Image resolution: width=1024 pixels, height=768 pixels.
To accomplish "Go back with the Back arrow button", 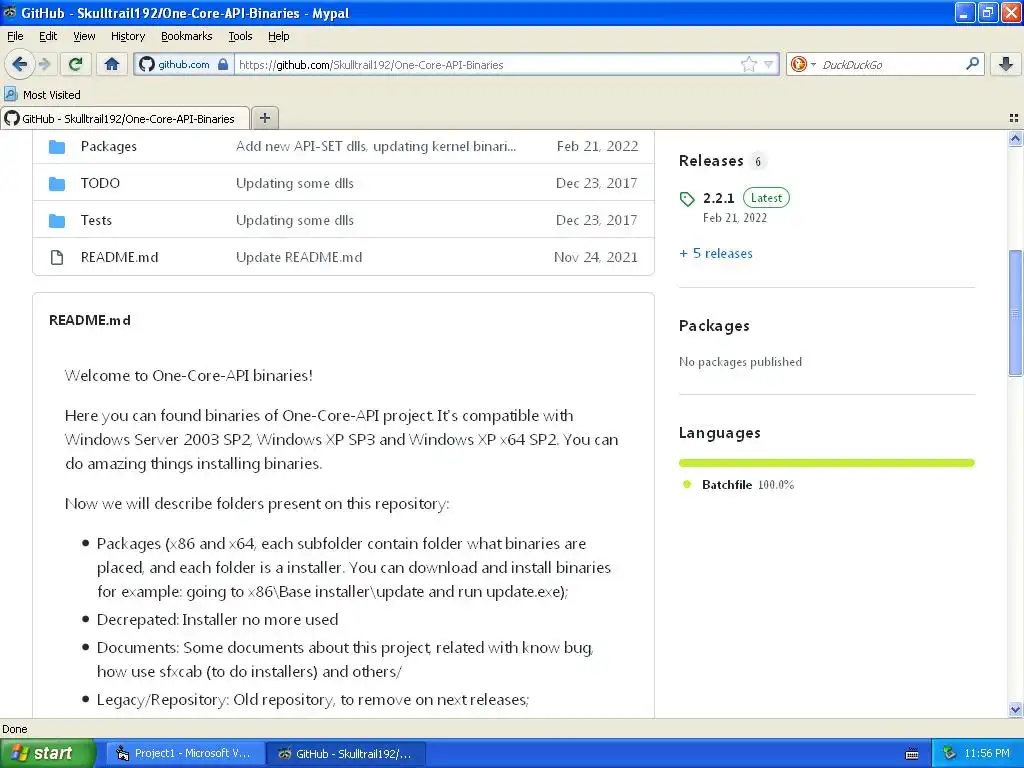I will coord(20,64).
